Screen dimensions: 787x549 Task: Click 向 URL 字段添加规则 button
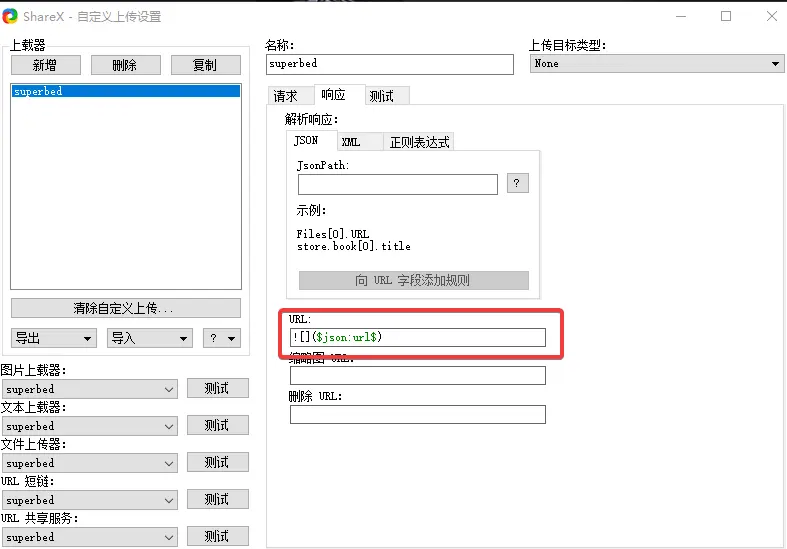414,281
